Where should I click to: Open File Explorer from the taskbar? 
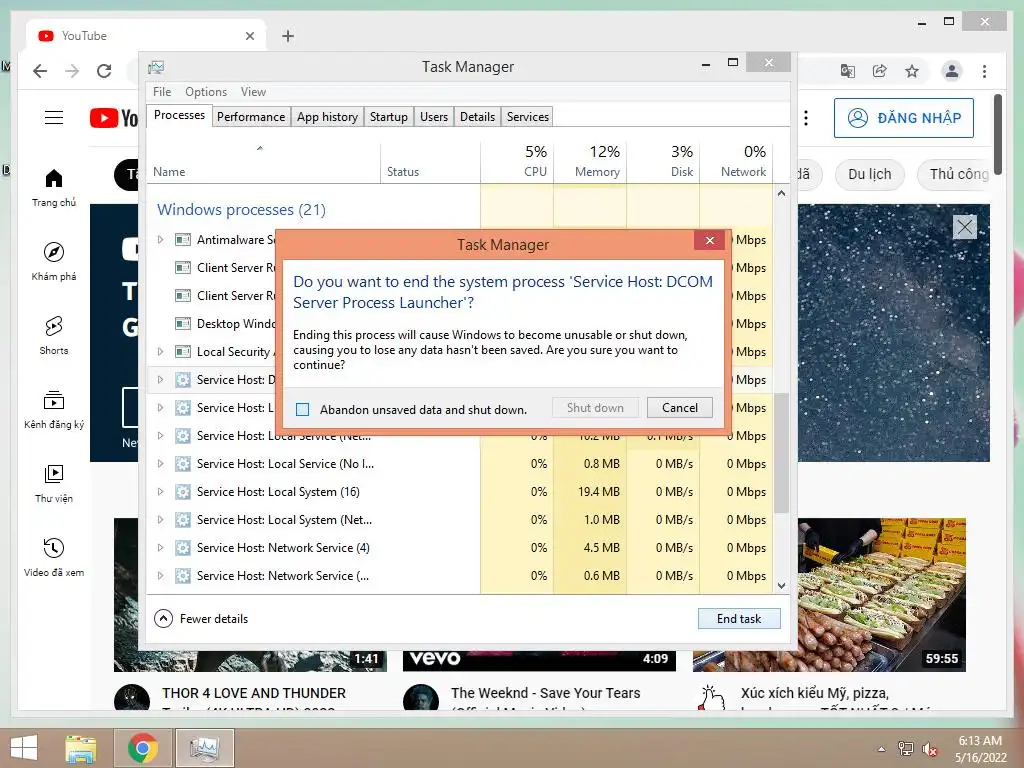[x=81, y=748]
